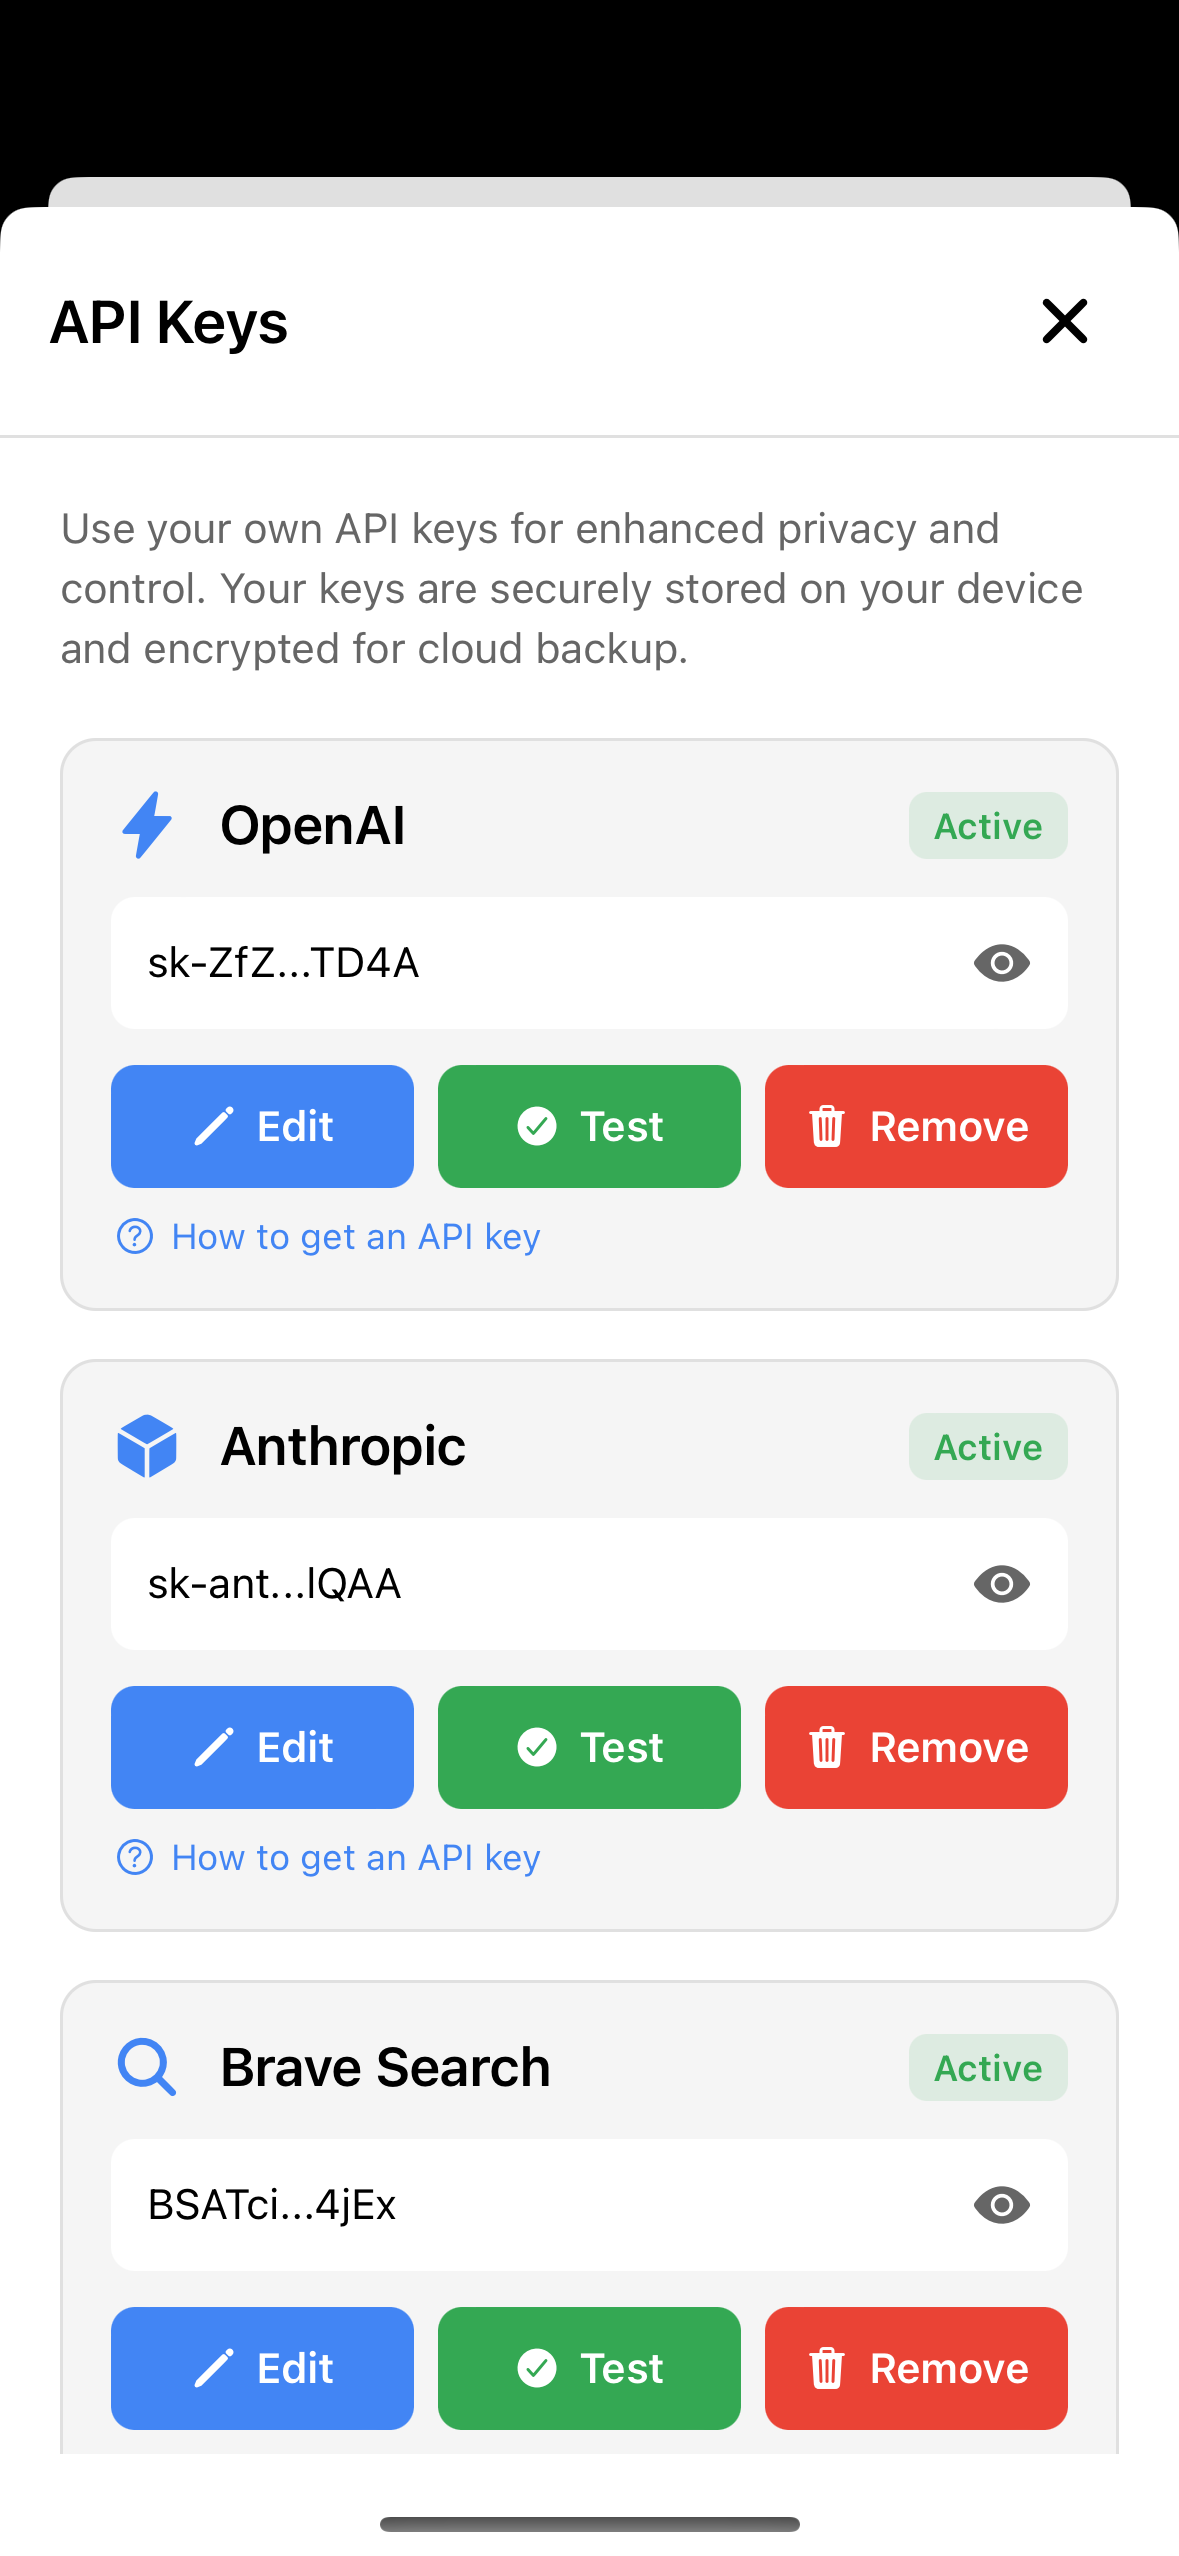Remove the Anthropic API key
This screenshot has height=2556, width=1179.
tap(916, 1747)
